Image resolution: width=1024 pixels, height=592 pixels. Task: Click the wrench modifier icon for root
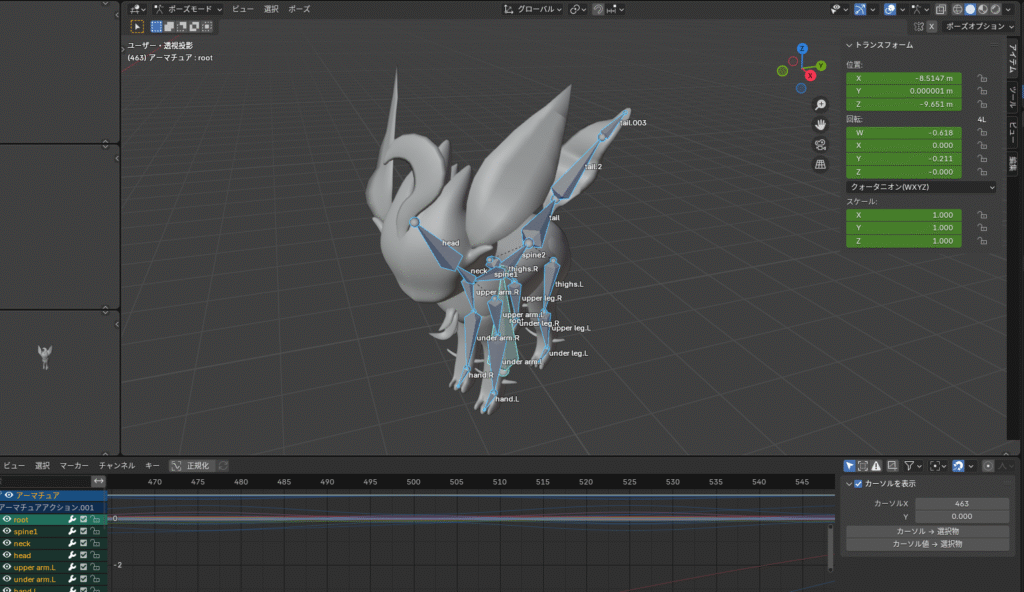(x=73, y=520)
